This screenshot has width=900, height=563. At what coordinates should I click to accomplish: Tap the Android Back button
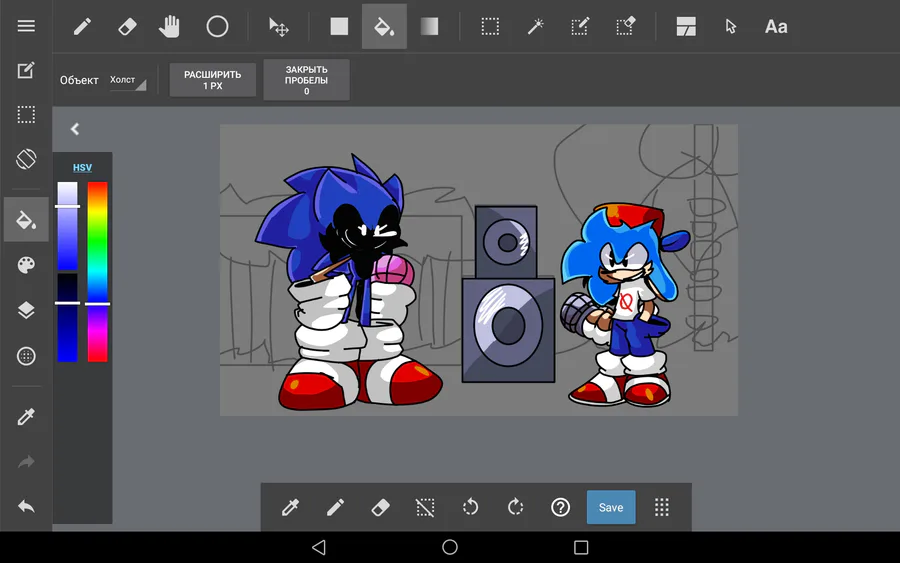pyautogui.click(x=319, y=547)
